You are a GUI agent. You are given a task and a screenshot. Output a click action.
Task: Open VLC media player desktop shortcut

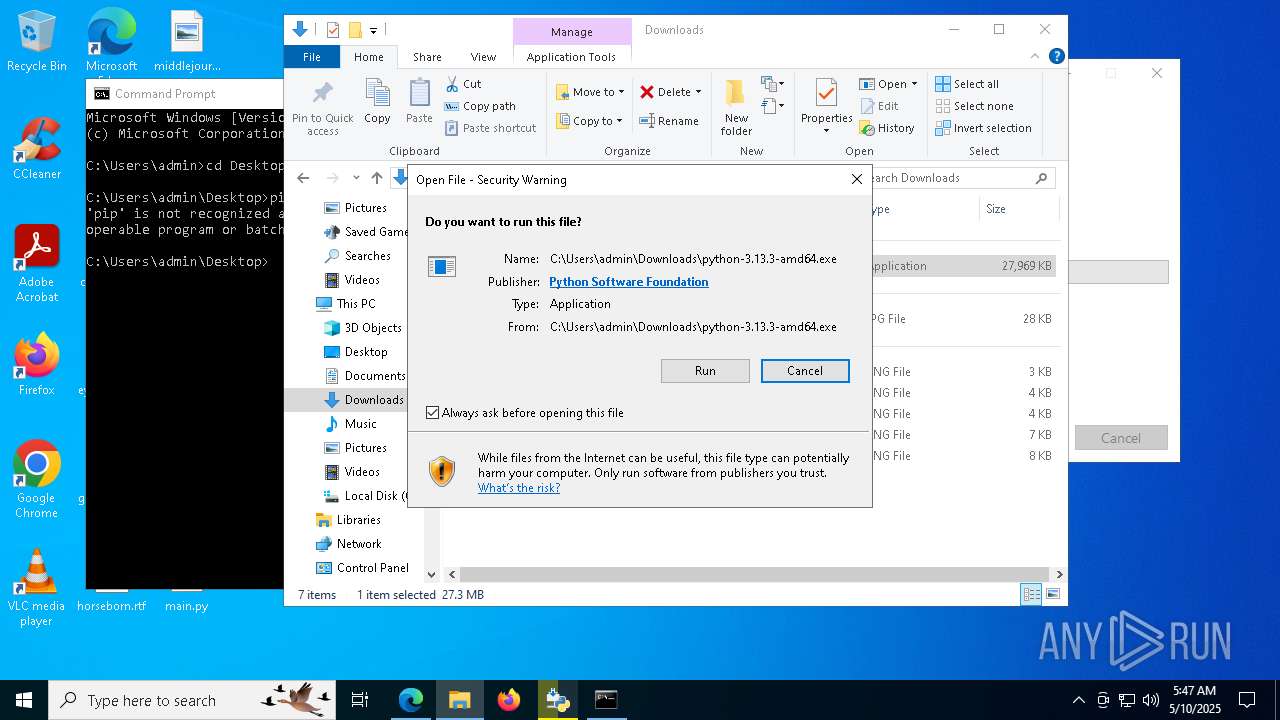[x=37, y=588]
